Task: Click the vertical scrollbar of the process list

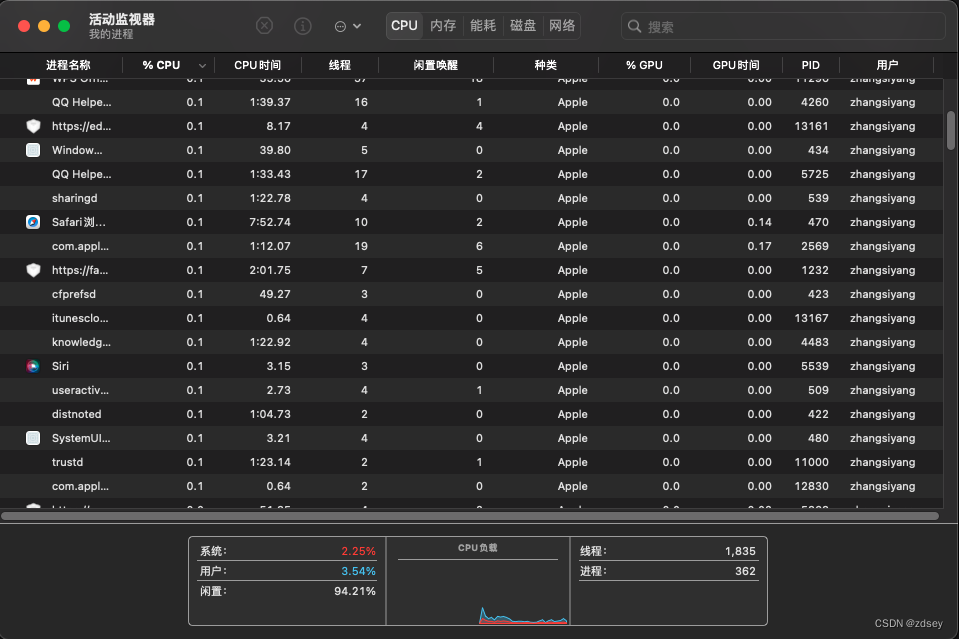Action: 949,130
